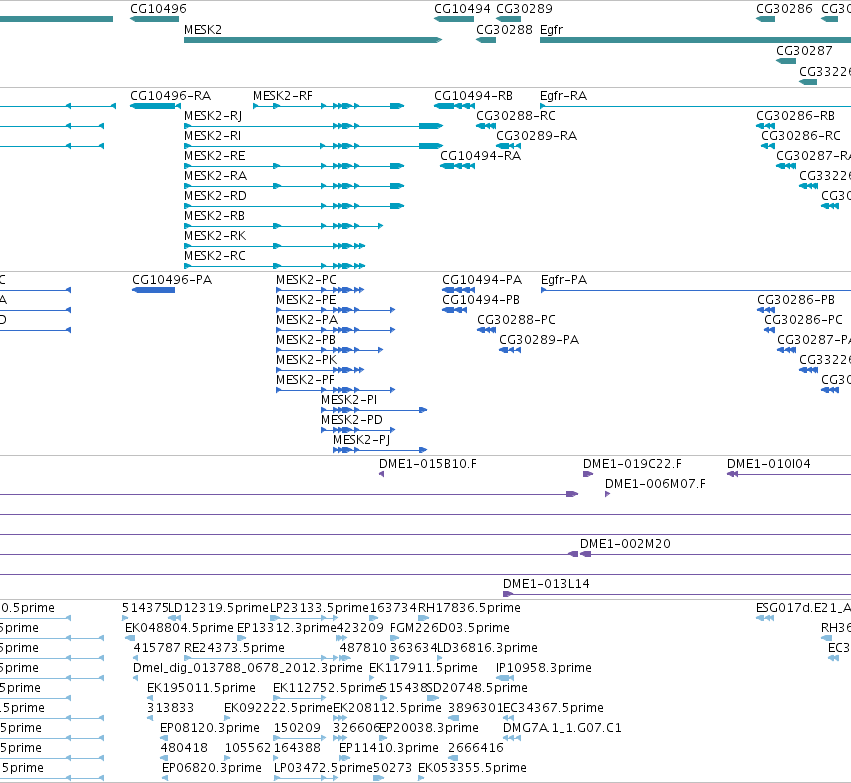851x783 pixels.
Task: Click protein CG10496-PA label
Action: (x=172, y=280)
